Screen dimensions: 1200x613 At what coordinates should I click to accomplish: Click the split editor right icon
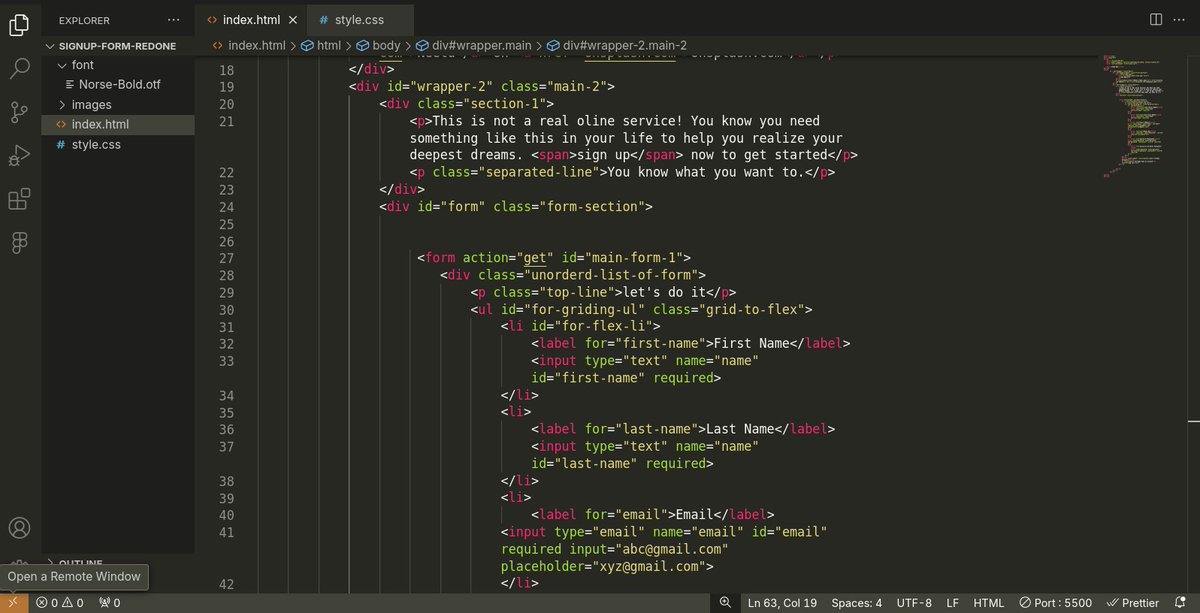pyautogui.click(x=1156, y=20)
